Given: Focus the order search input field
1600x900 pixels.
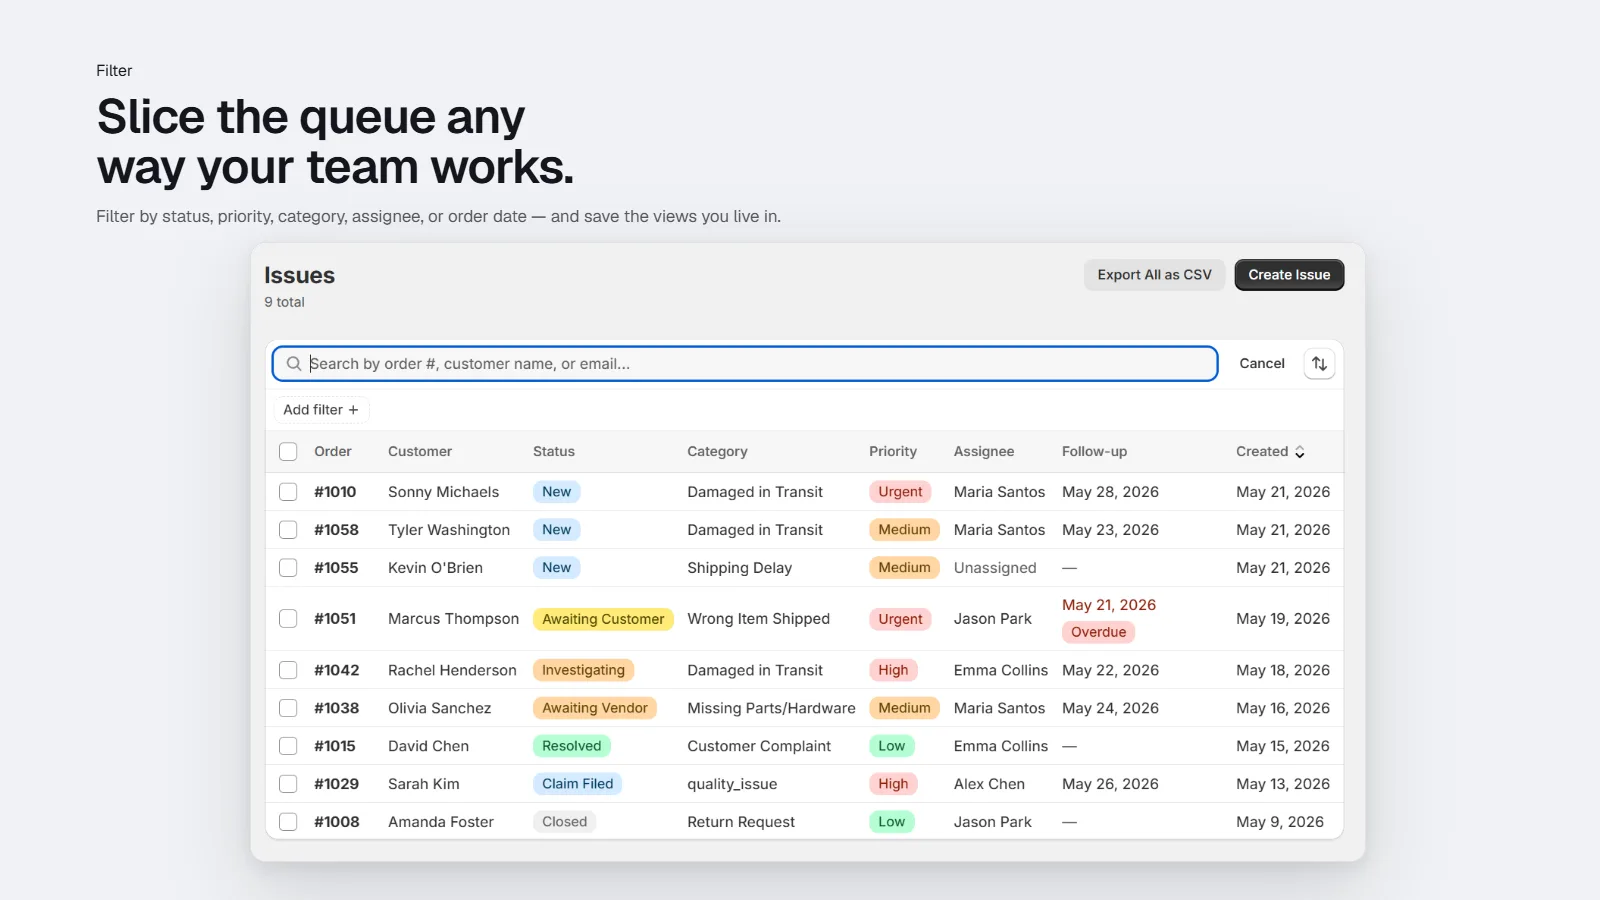Looking at the screenshot, I should click(x=745, y=364).
